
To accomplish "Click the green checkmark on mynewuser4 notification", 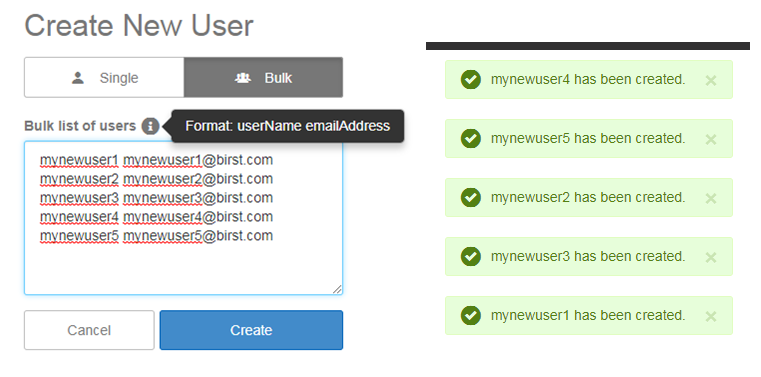I will point(470,80).
